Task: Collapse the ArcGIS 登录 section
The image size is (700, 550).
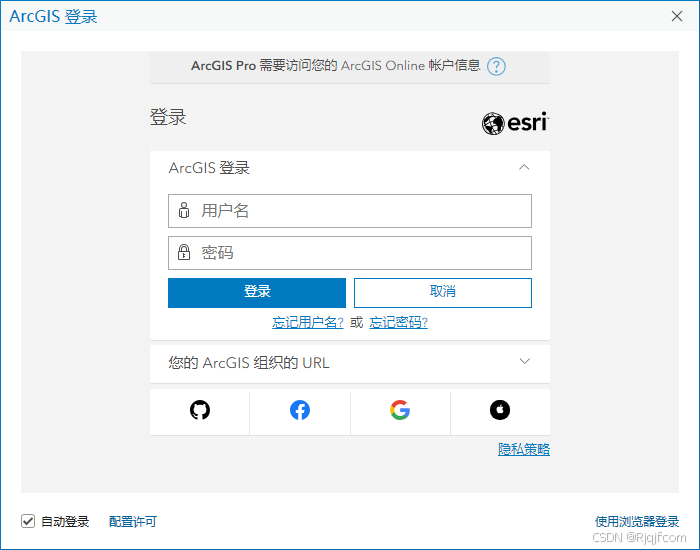Action: [524, 167]
